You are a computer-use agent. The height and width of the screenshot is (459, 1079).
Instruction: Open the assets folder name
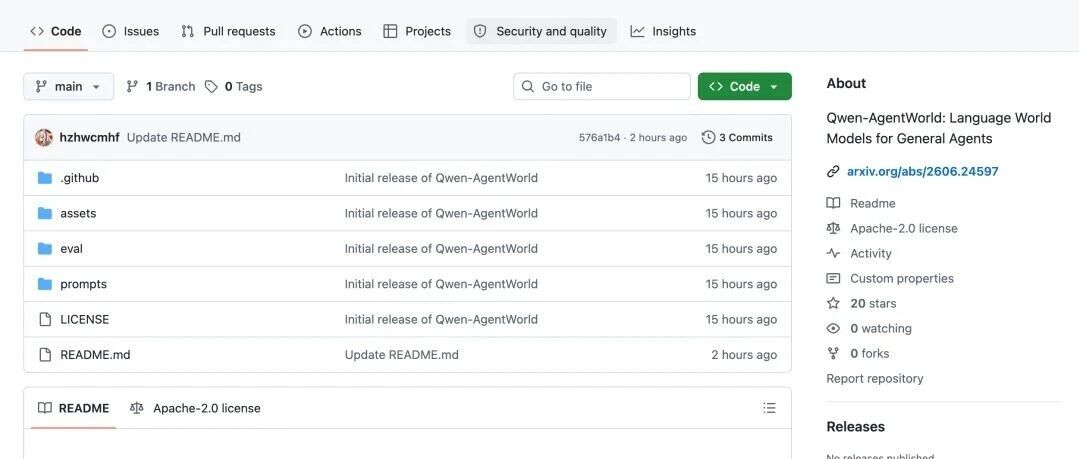click(78, 213)
